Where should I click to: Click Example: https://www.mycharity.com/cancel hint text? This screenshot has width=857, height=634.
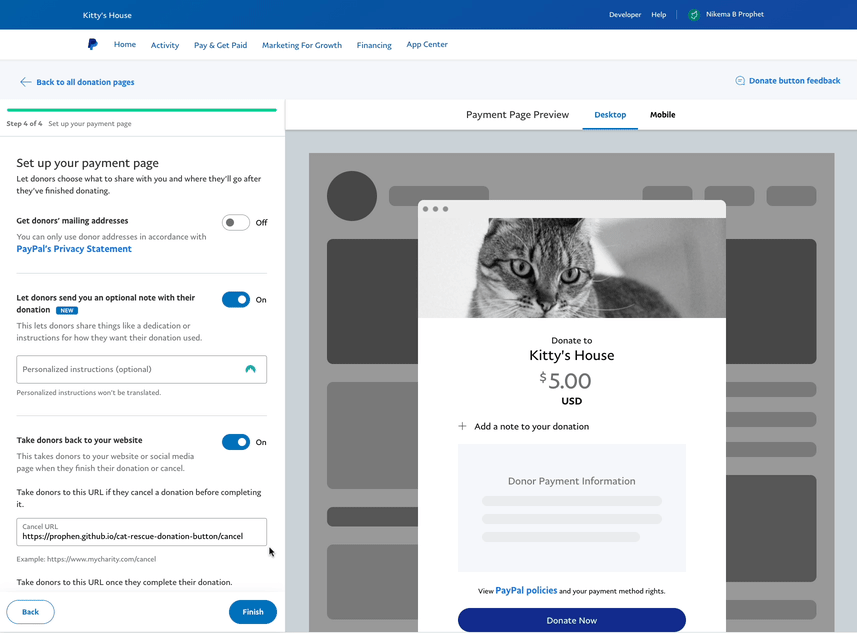pyautogui.click(x=86, y=559)
